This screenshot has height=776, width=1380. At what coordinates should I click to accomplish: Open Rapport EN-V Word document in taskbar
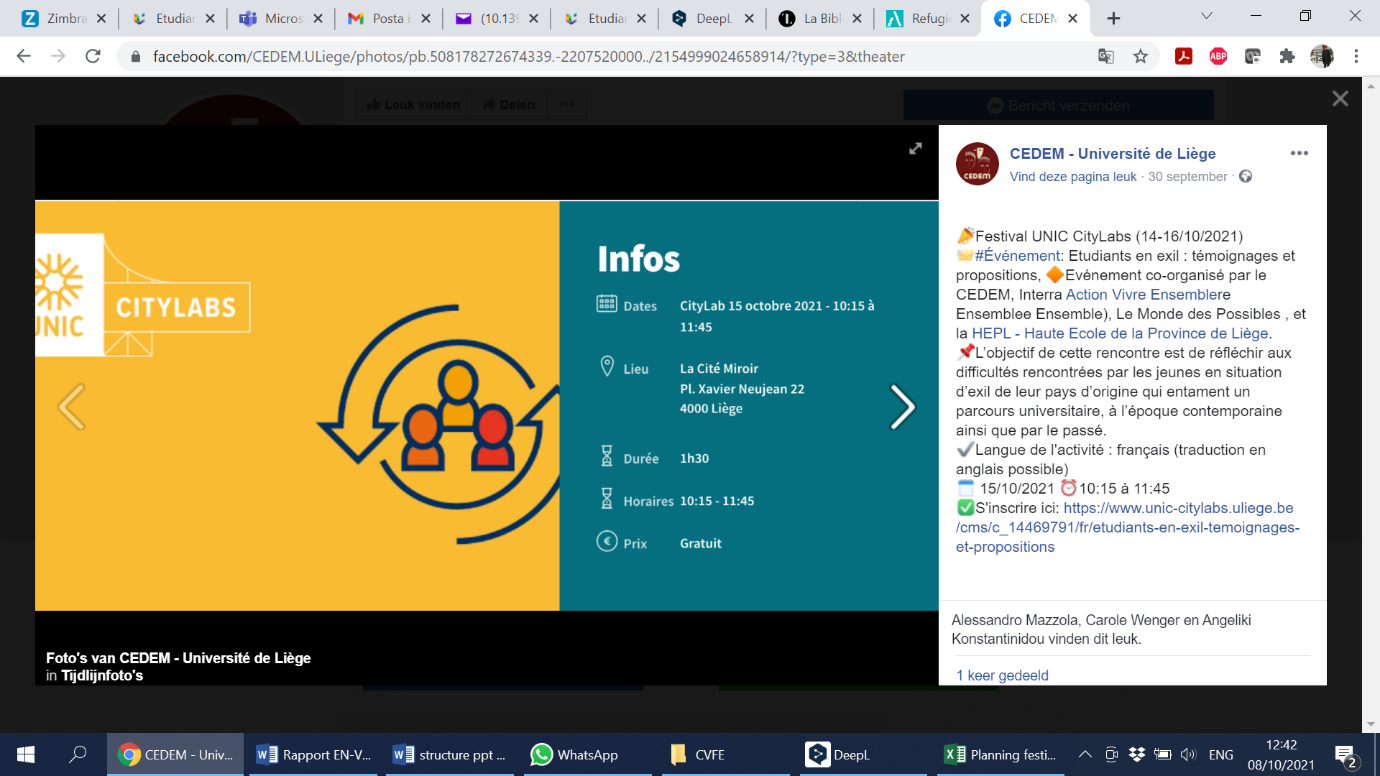(x=314, y=755)
